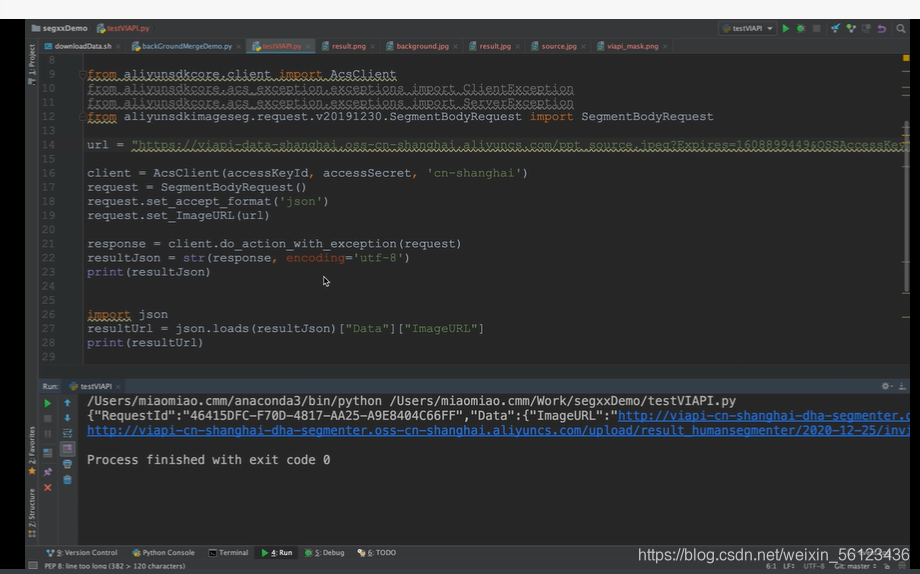Open the result_humansegmenter URL in console

coord(498,430)
